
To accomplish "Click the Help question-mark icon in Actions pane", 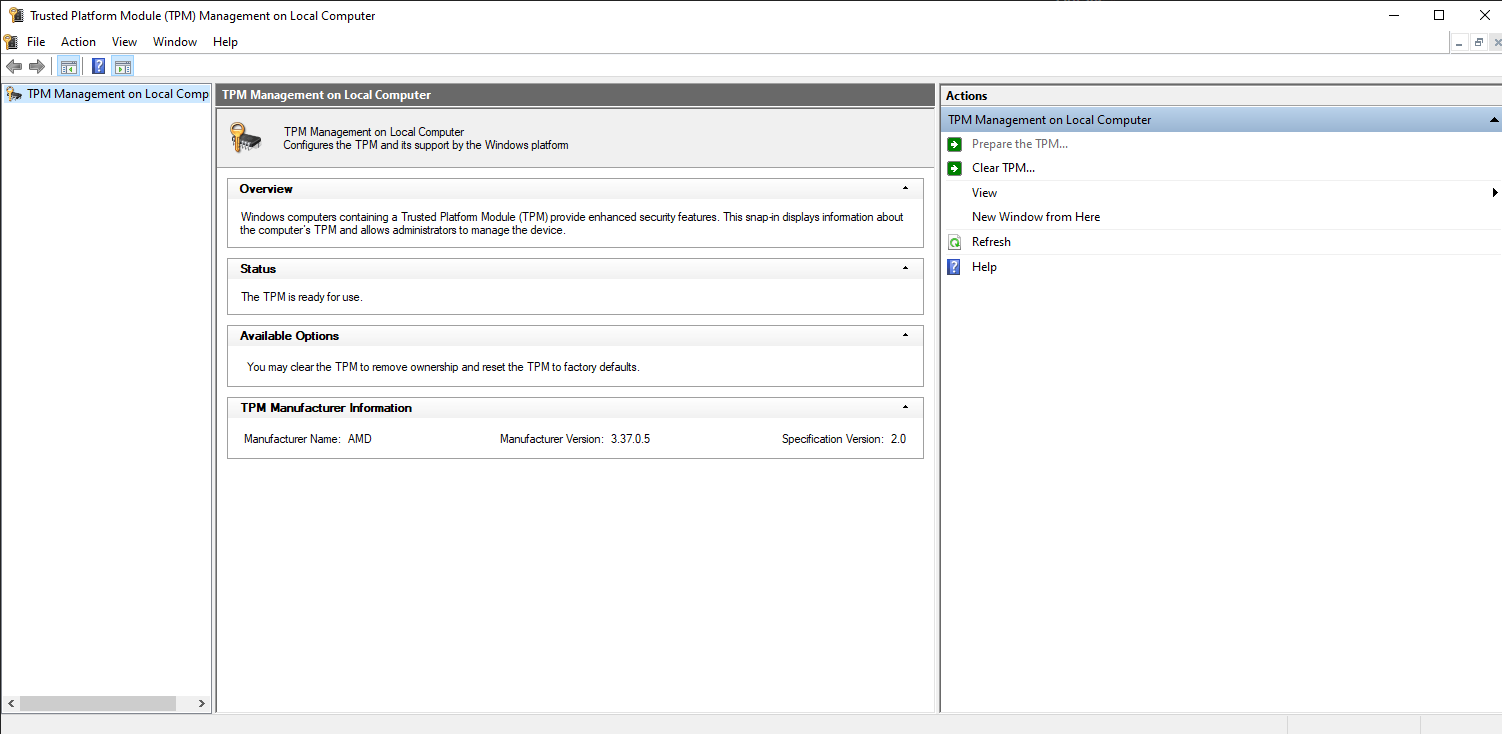I will click(x=954, y=267).
